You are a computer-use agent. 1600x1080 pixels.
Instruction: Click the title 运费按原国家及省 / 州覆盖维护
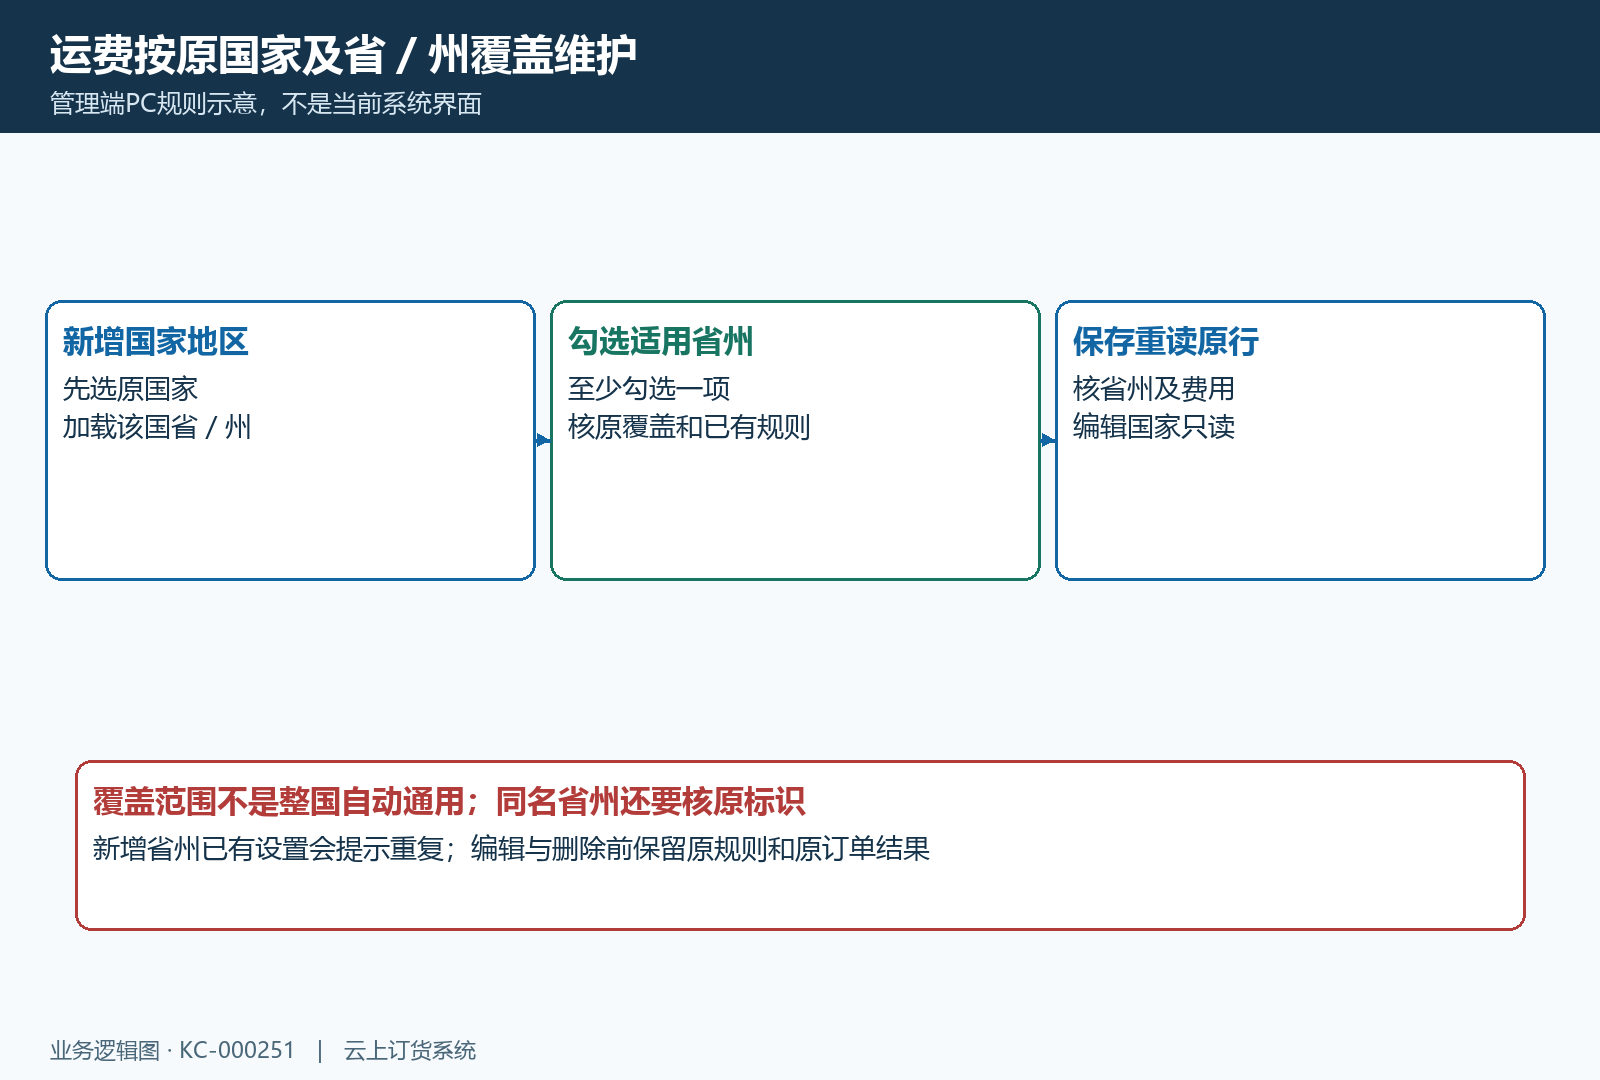[x=343, y=55]
